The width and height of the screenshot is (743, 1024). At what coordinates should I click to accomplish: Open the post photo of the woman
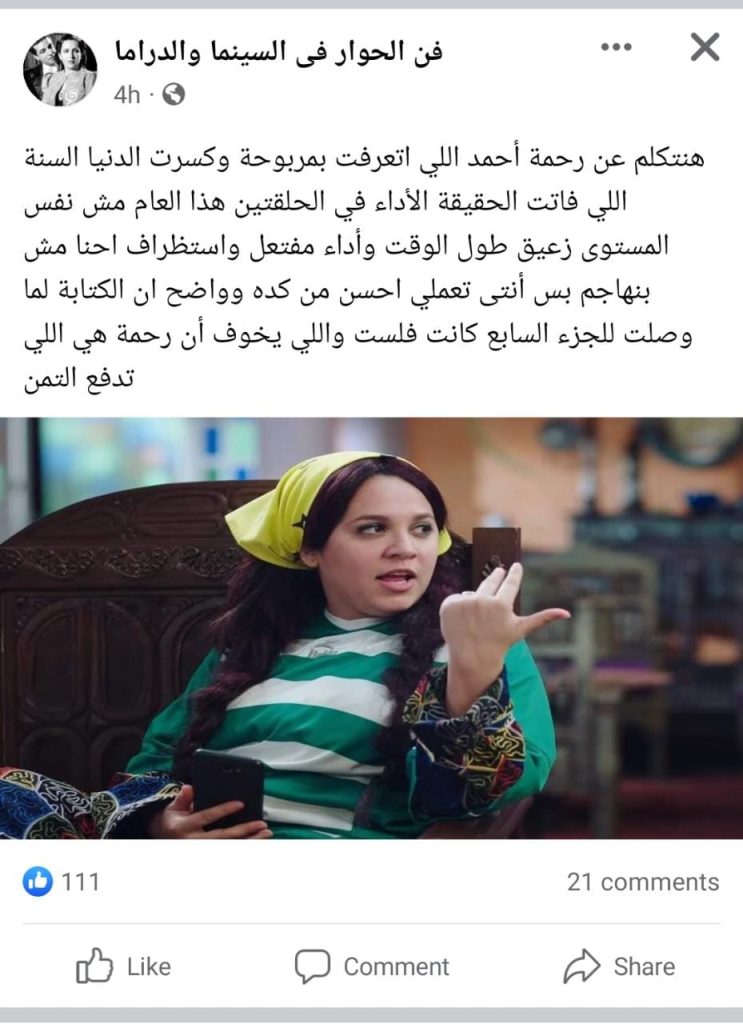pyautogui.click(x=372, y=628)
